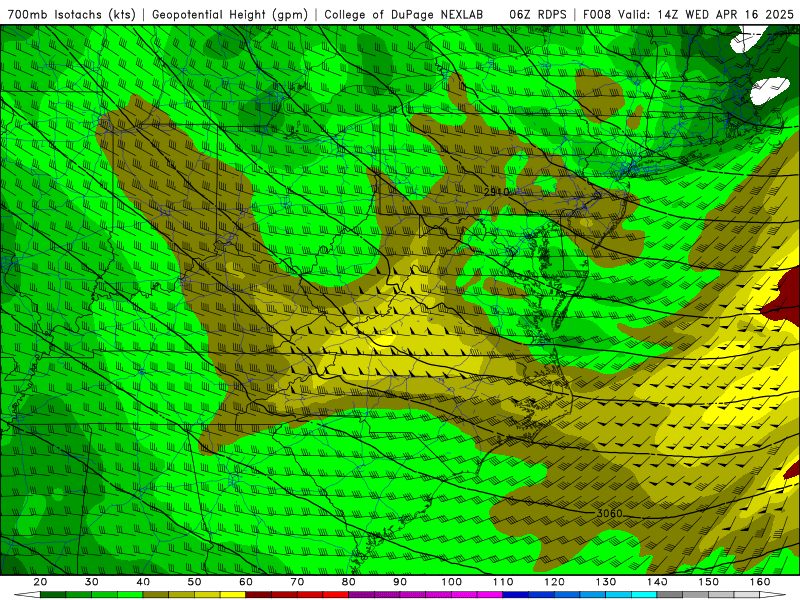This screenshot has width=800, height=600.
Task: Click the "120" color bar scale label
Action: [x=554, y=582]
